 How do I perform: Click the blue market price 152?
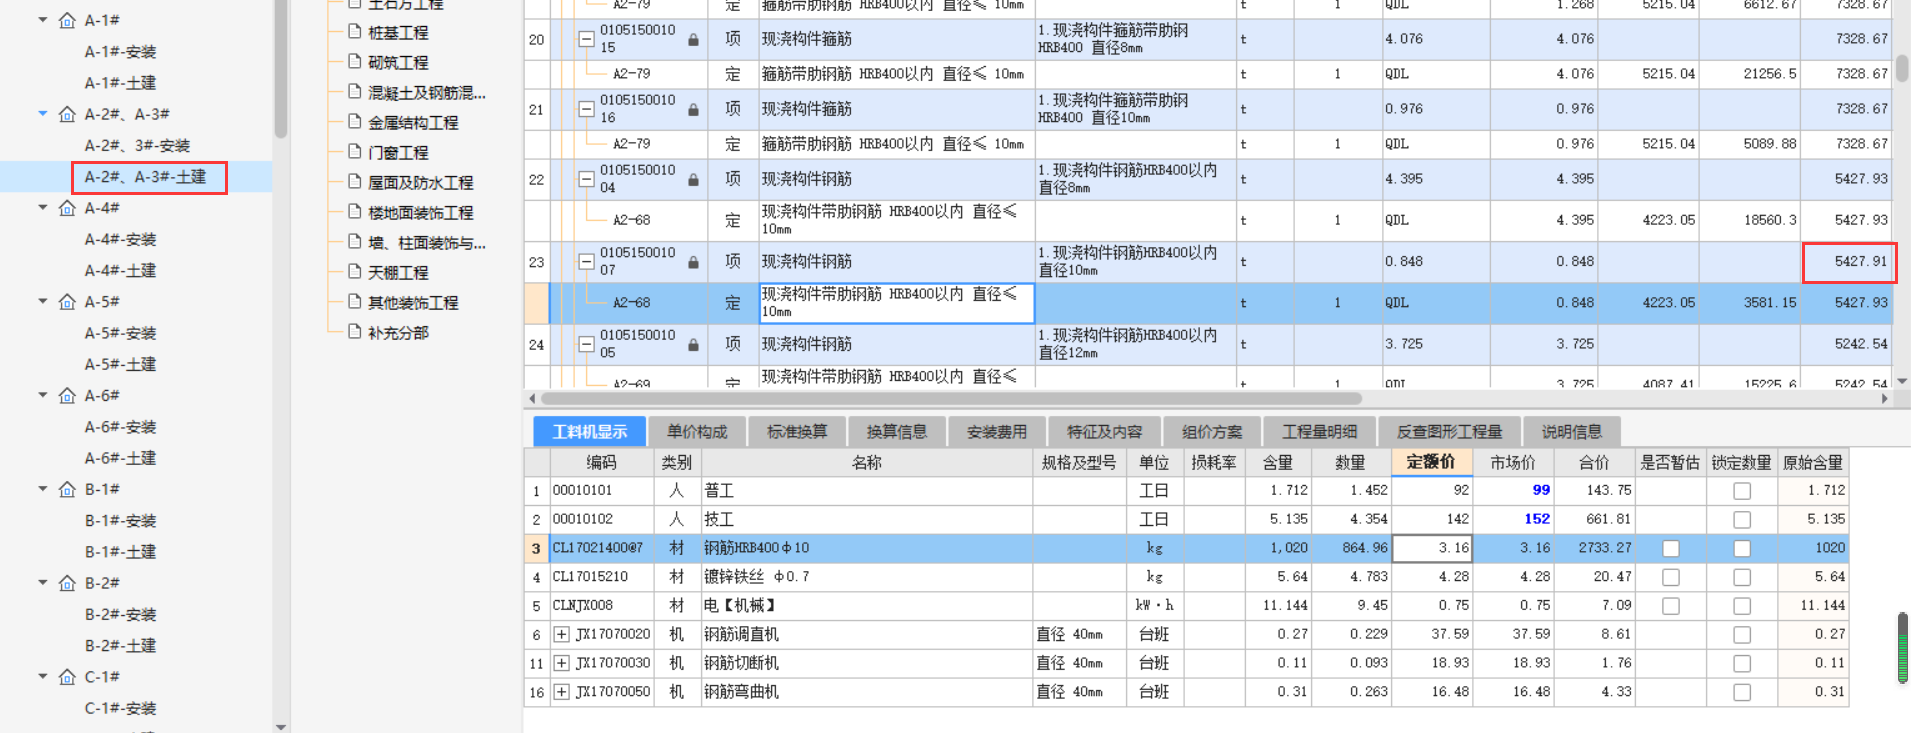pos(1537,519)
